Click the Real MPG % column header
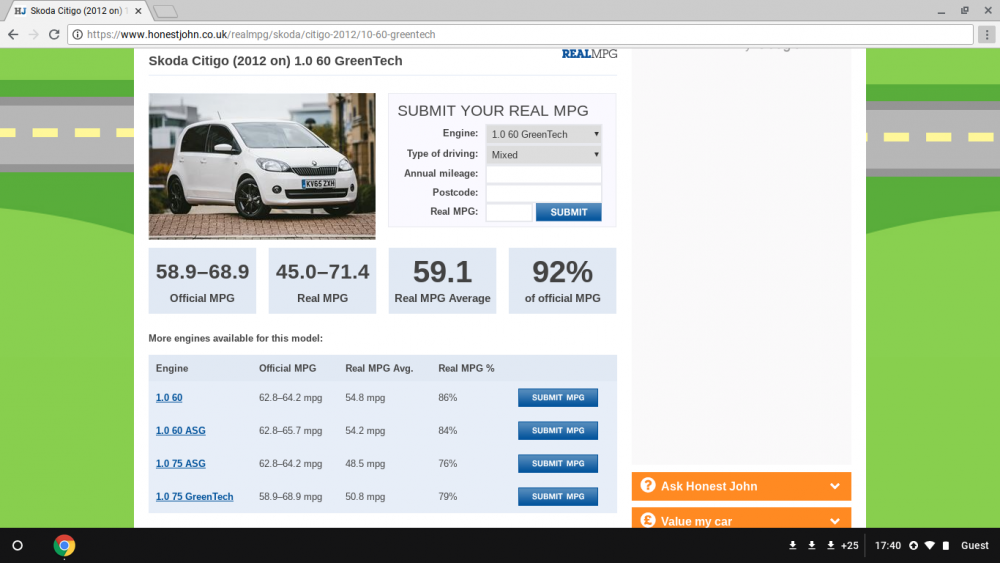 click(x=466, y=369)
